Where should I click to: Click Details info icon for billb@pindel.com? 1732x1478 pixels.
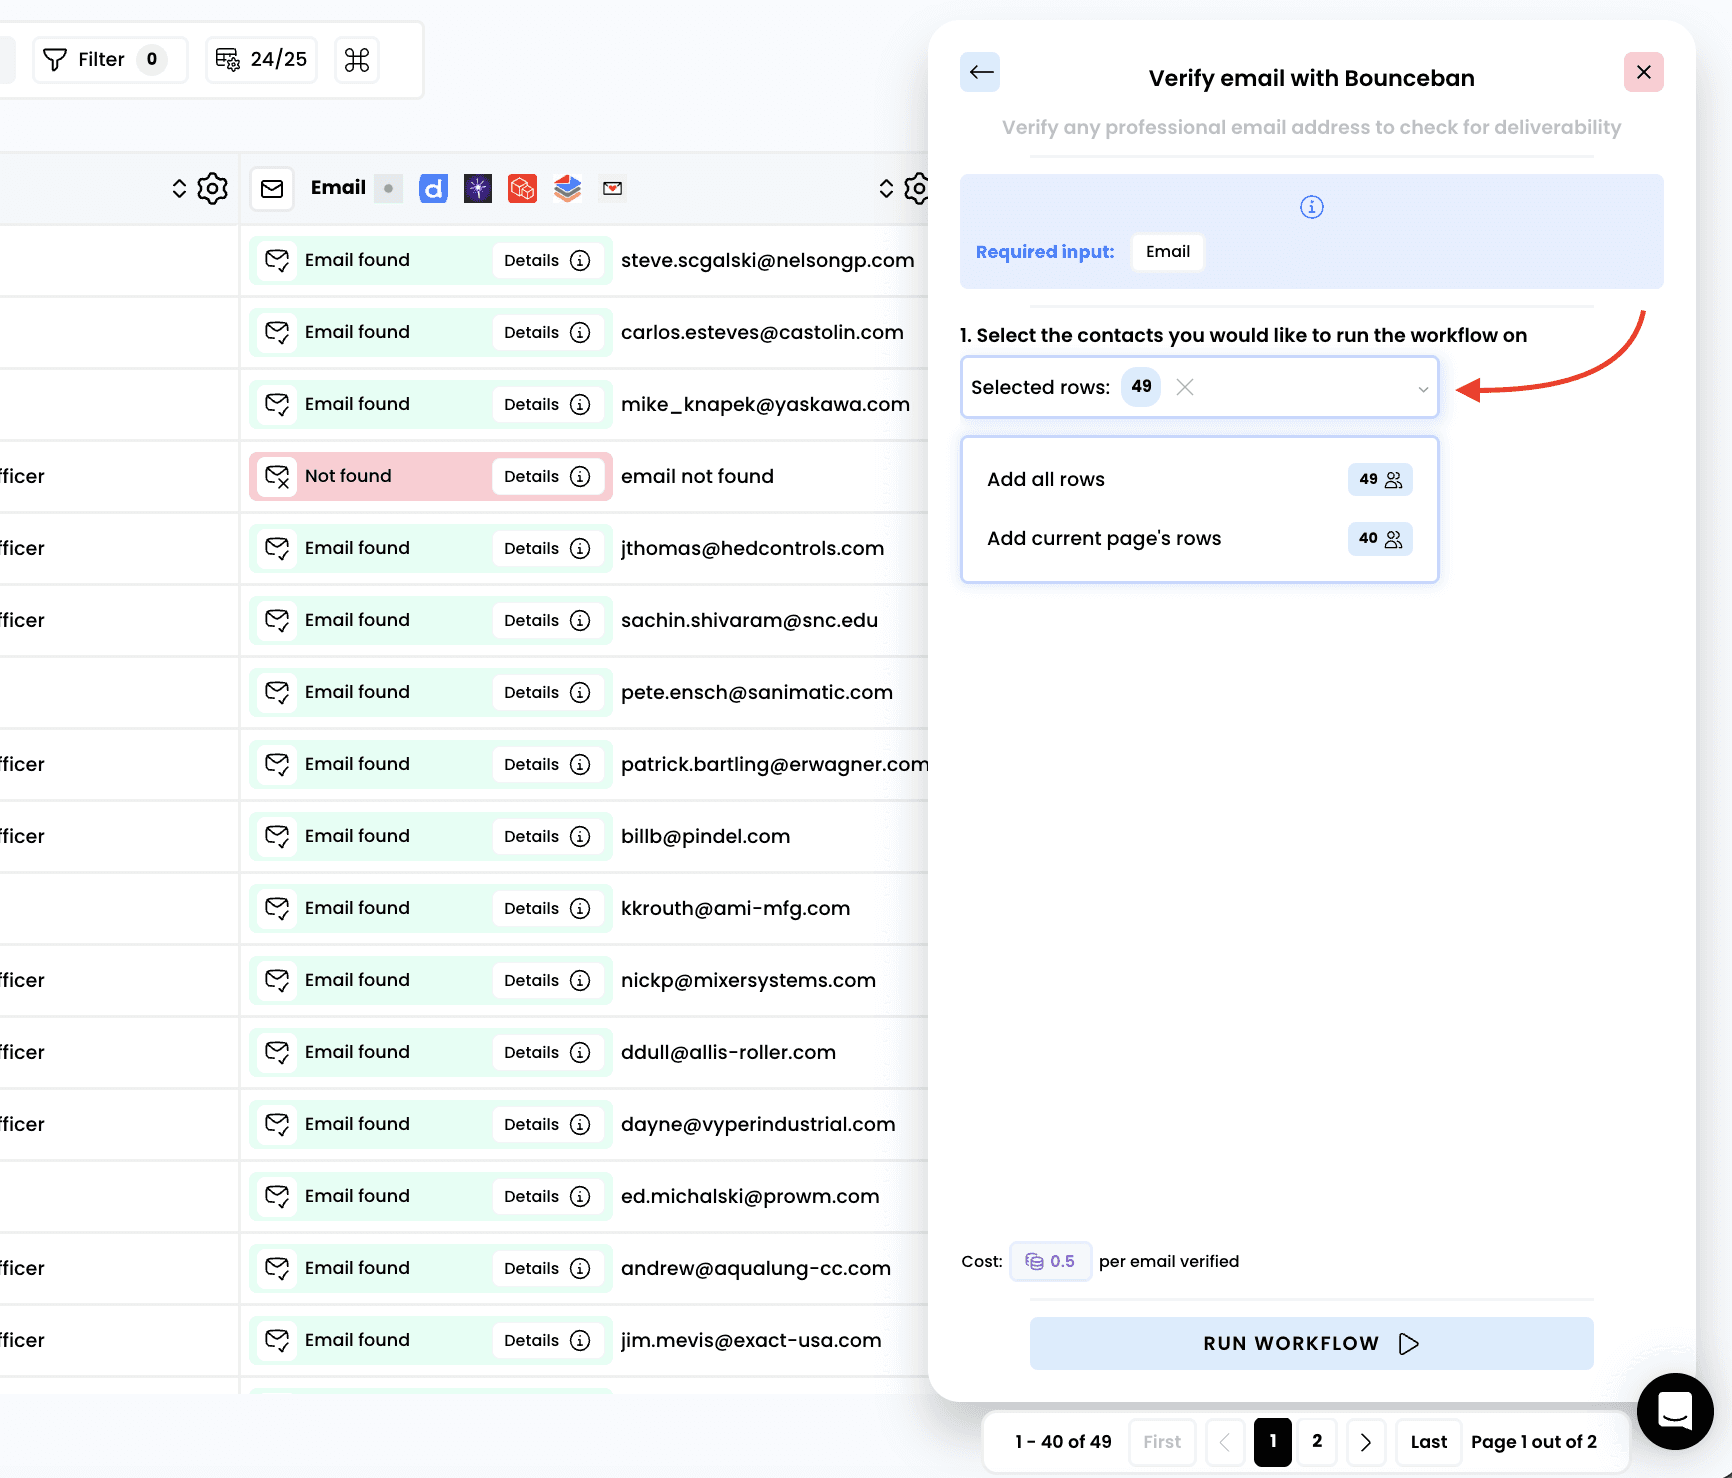(x=580, y=836)
